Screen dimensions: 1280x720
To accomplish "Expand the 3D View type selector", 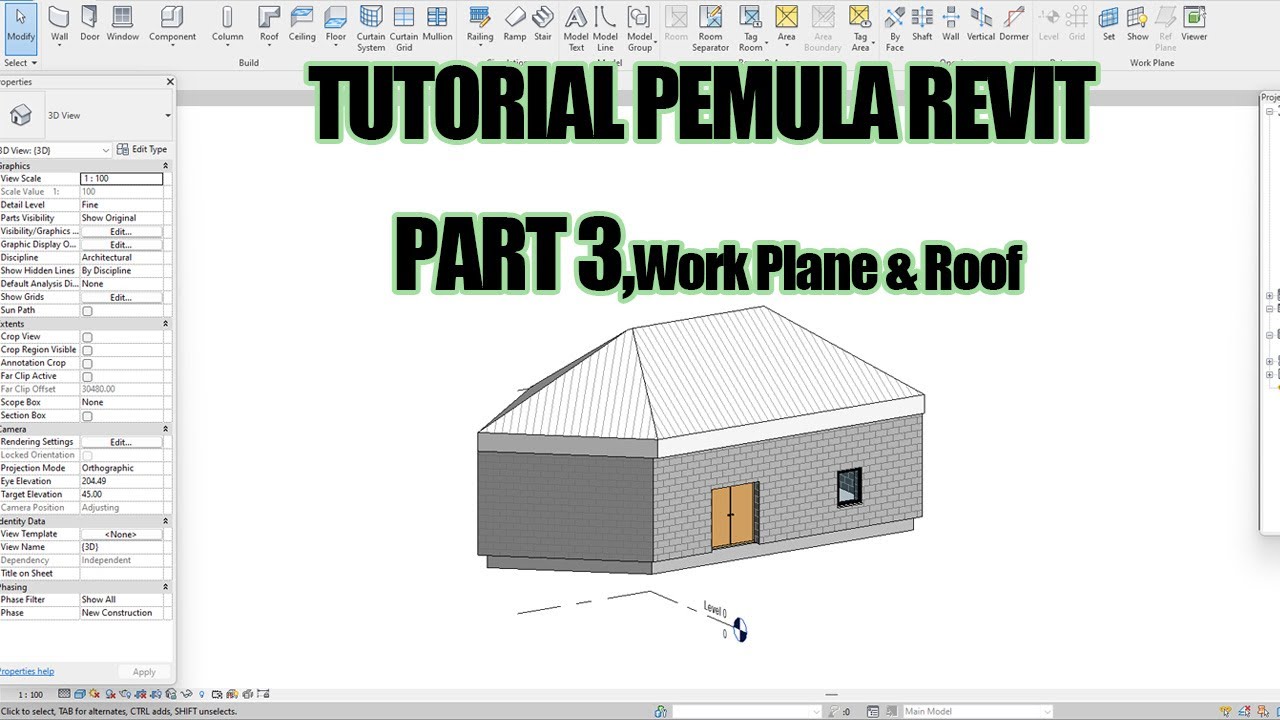I will [167, 115].
